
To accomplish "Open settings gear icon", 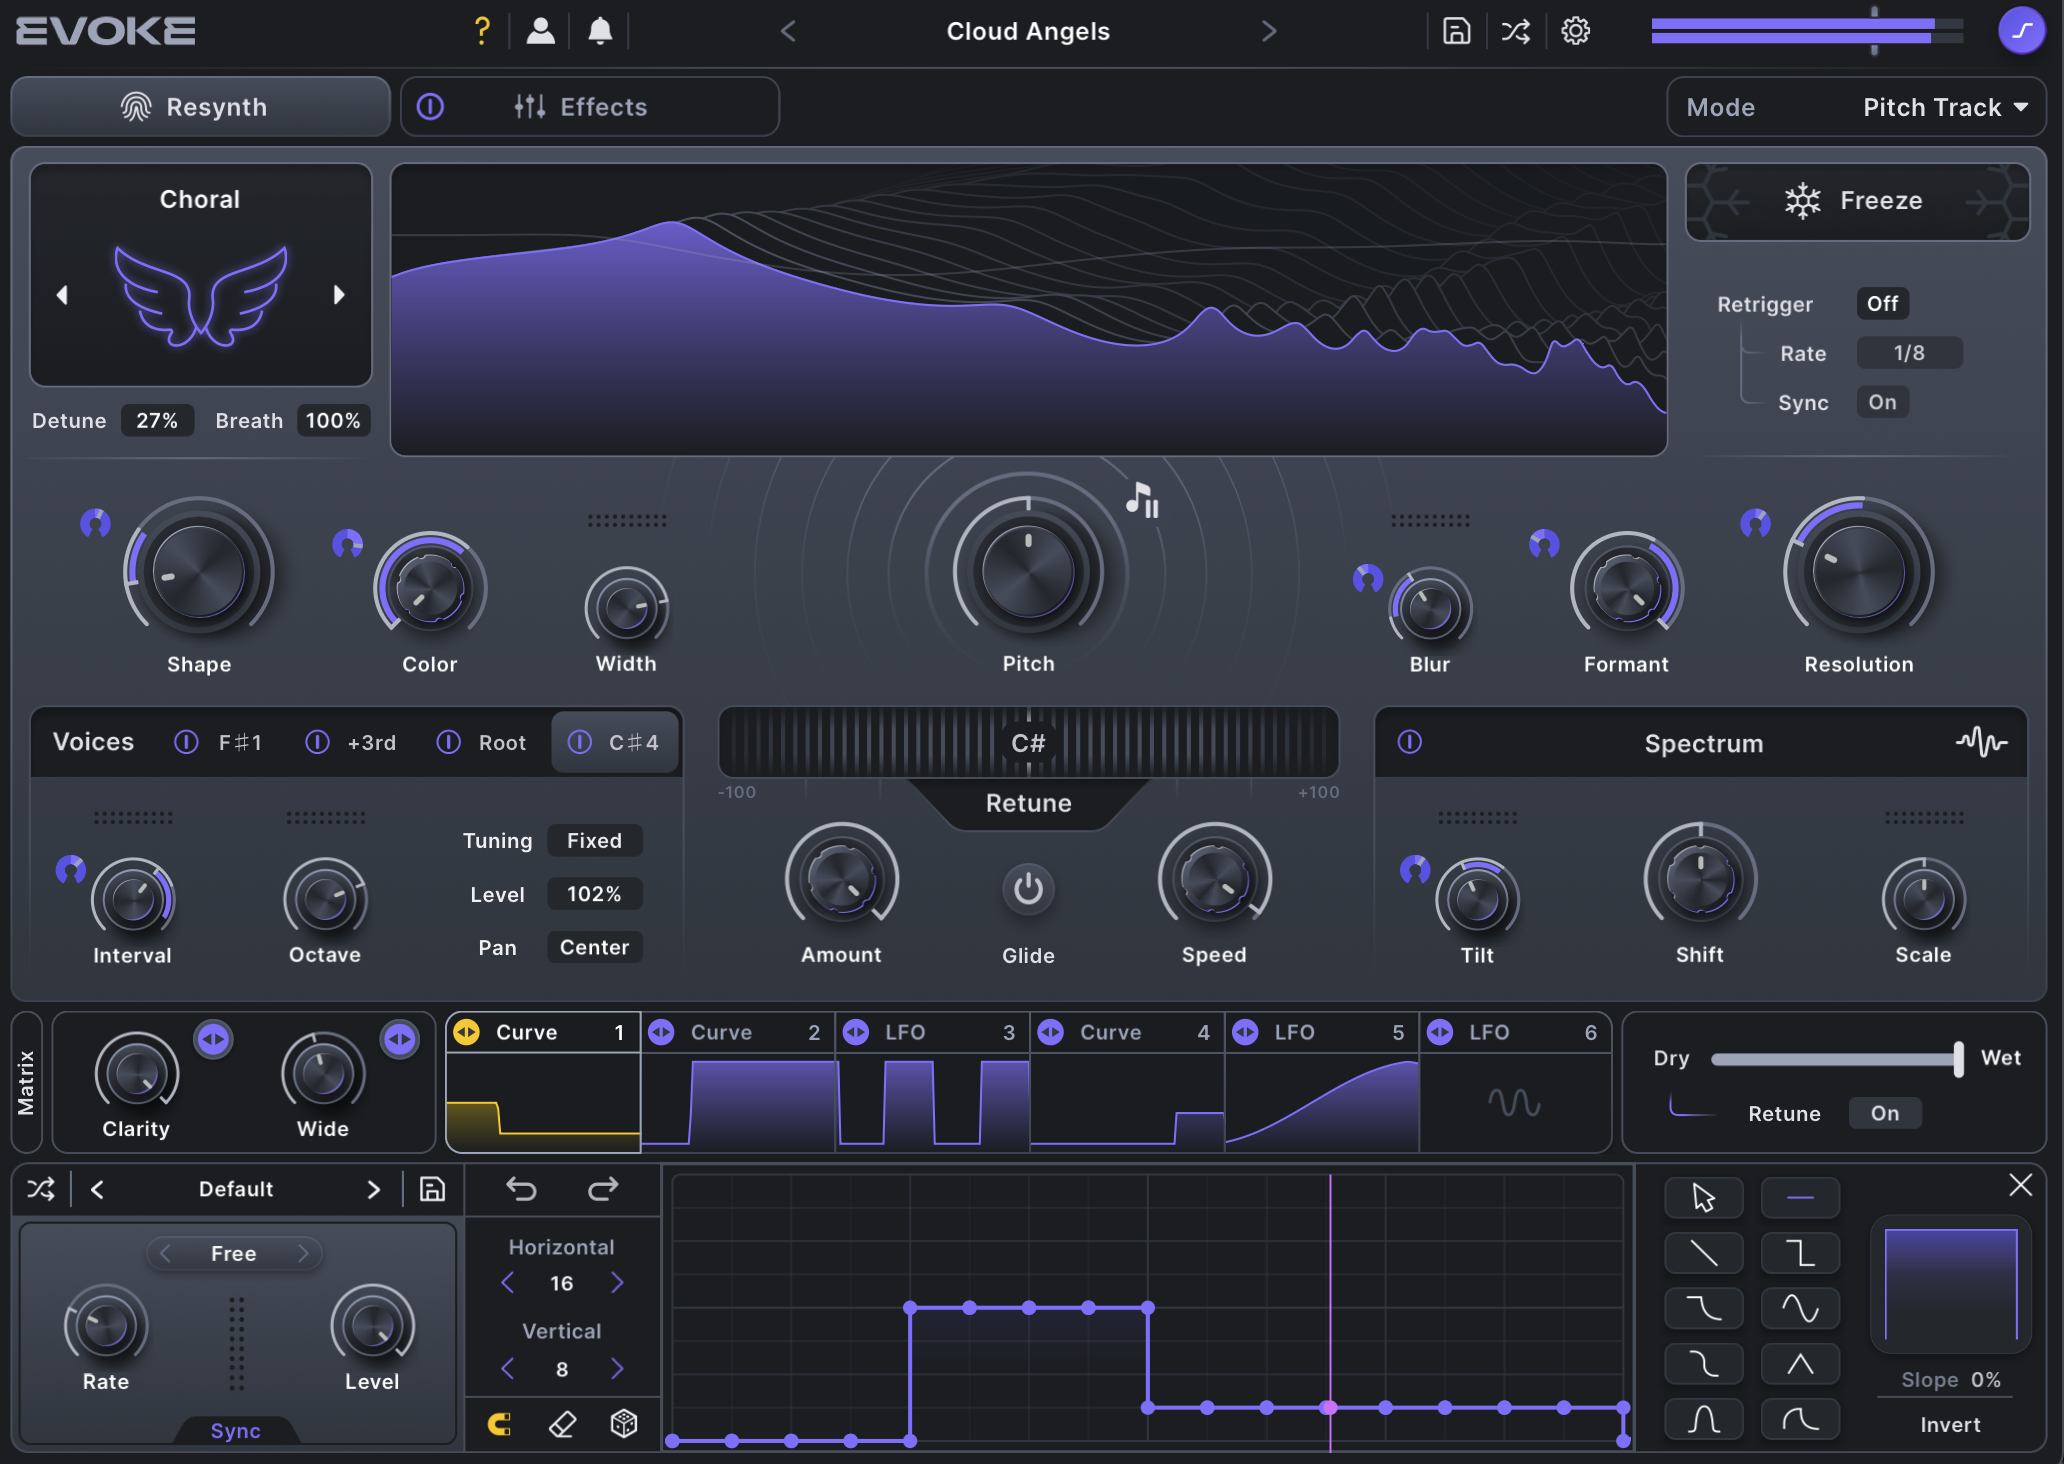I will [x=1575, y=31].
